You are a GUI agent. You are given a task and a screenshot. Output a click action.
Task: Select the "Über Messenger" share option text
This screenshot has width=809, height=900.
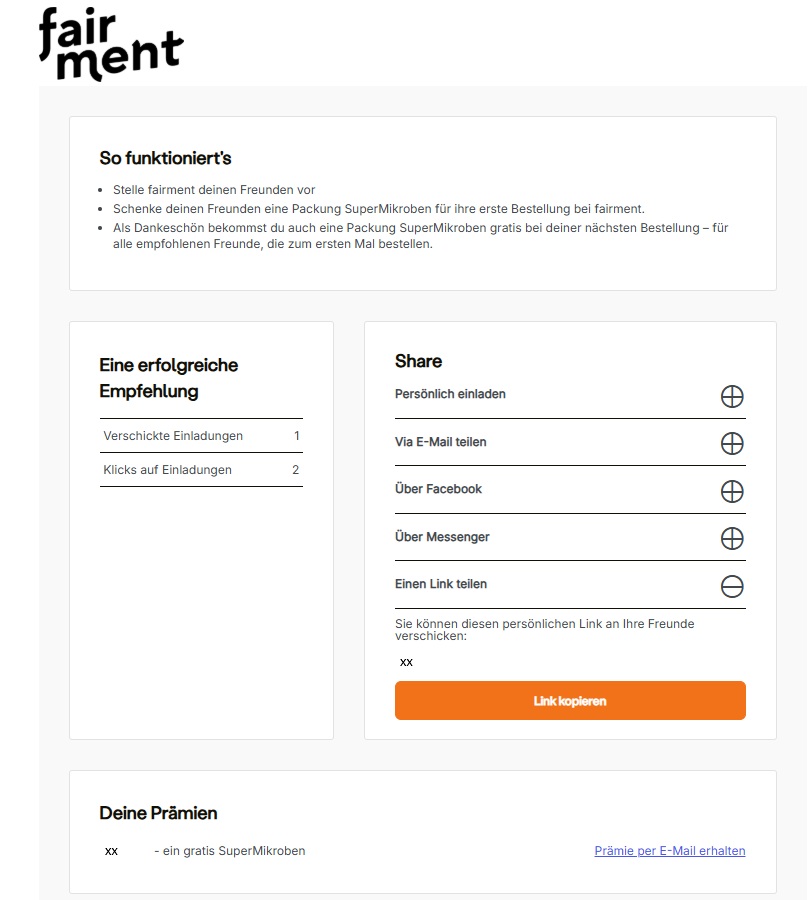pos(442,537)
